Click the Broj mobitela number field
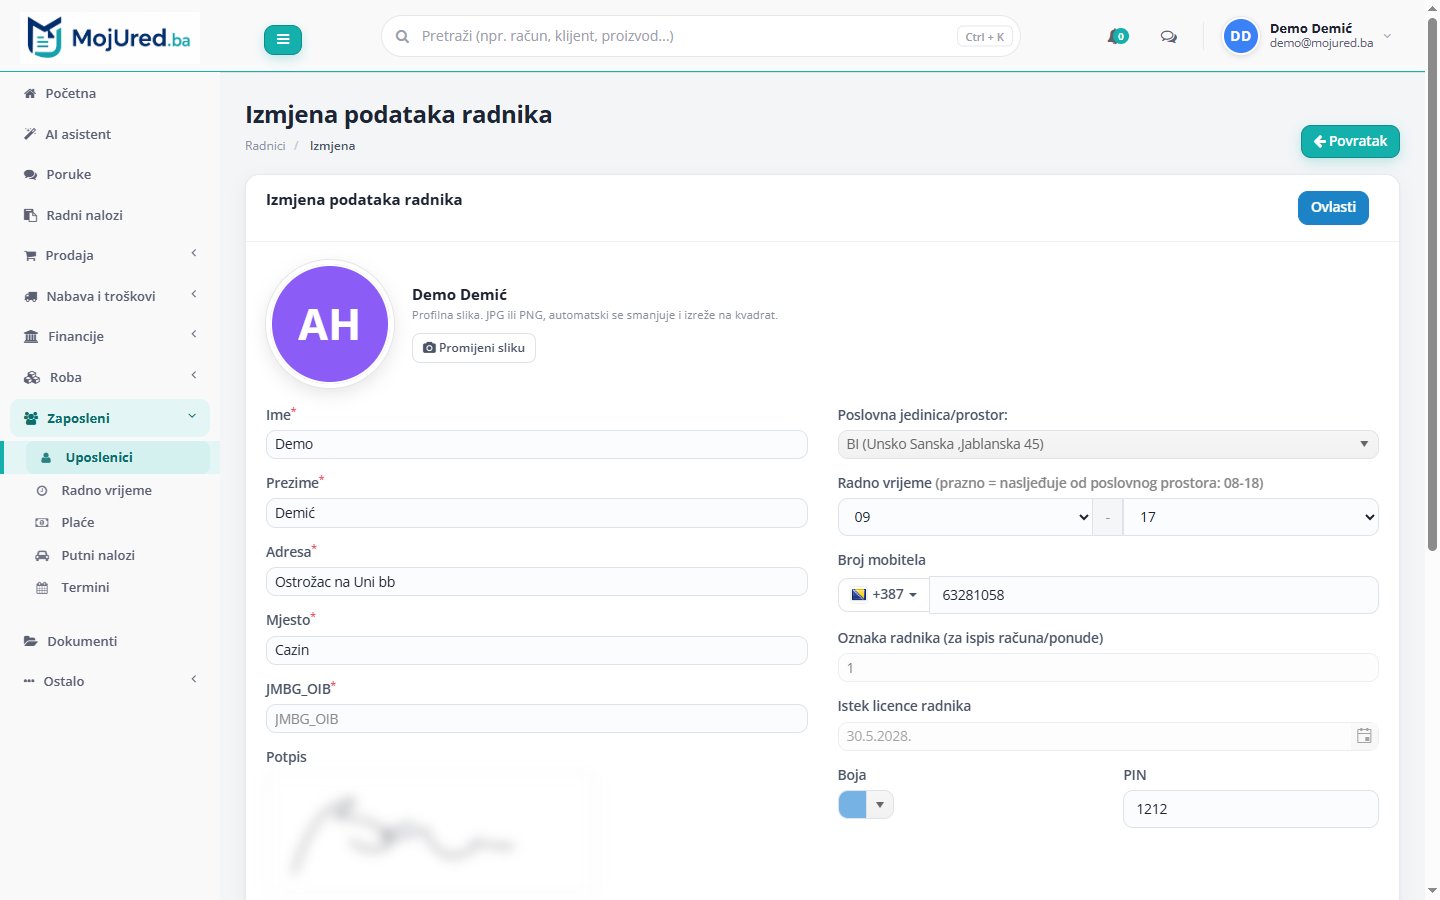This screenshot has width=1440, height=900. (1154, 595)
